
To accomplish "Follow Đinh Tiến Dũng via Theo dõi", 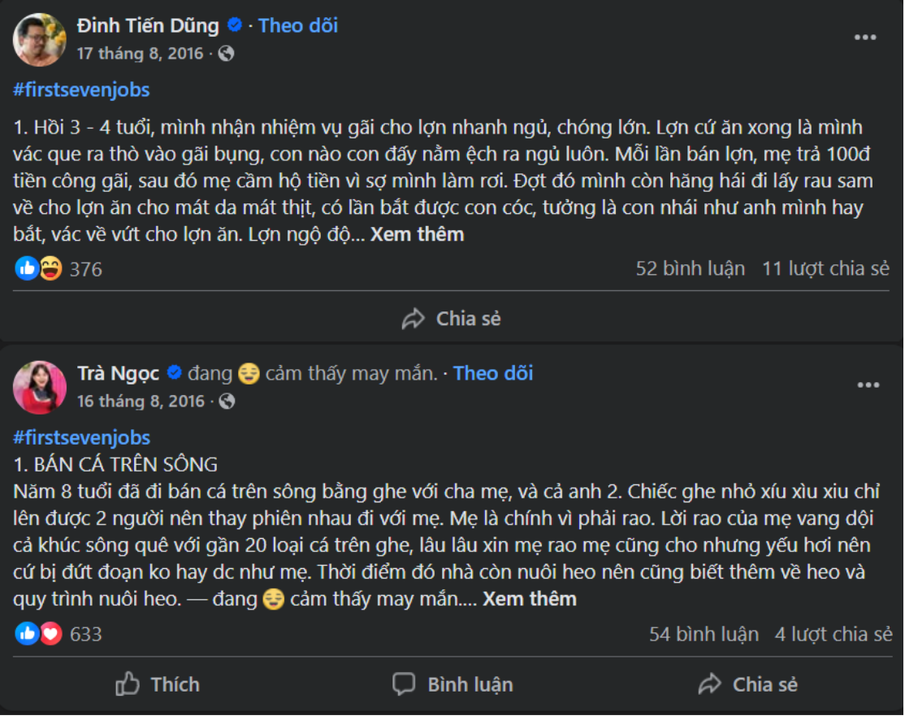I will 297,26.
